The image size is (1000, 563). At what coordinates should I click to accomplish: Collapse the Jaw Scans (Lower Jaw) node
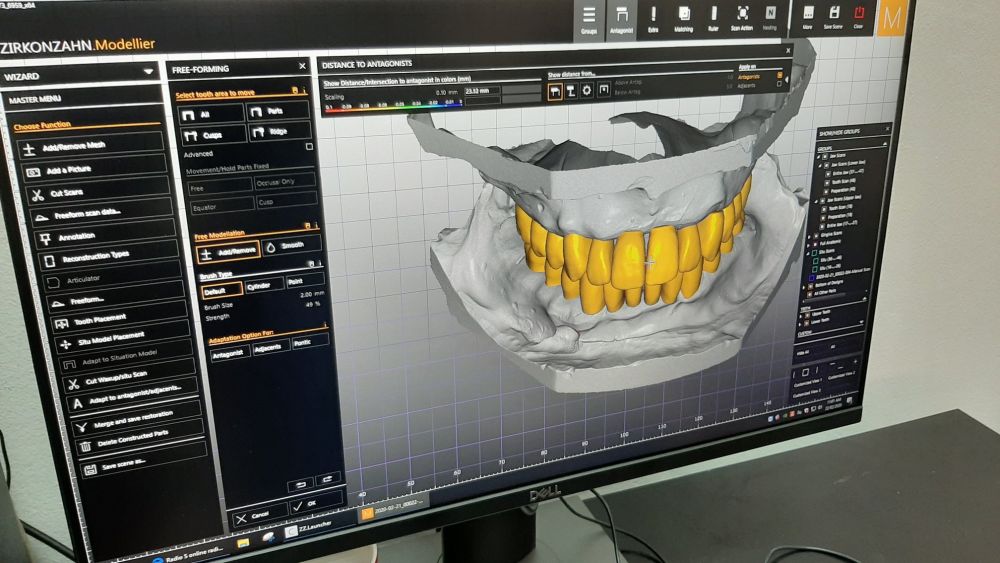[821, 165]
